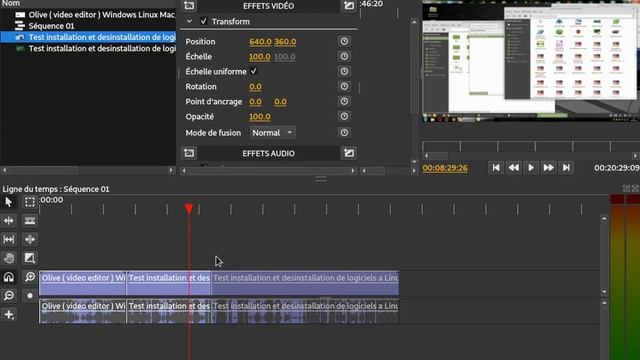Click the Position X value 640.0

260,42
